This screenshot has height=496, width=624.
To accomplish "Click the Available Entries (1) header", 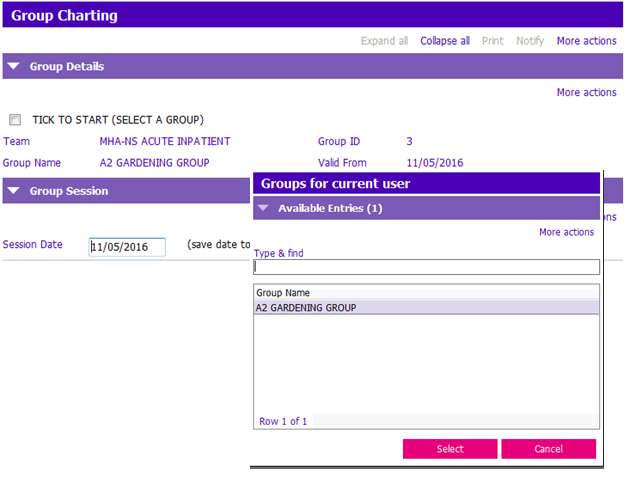I will tap(330, 208).
